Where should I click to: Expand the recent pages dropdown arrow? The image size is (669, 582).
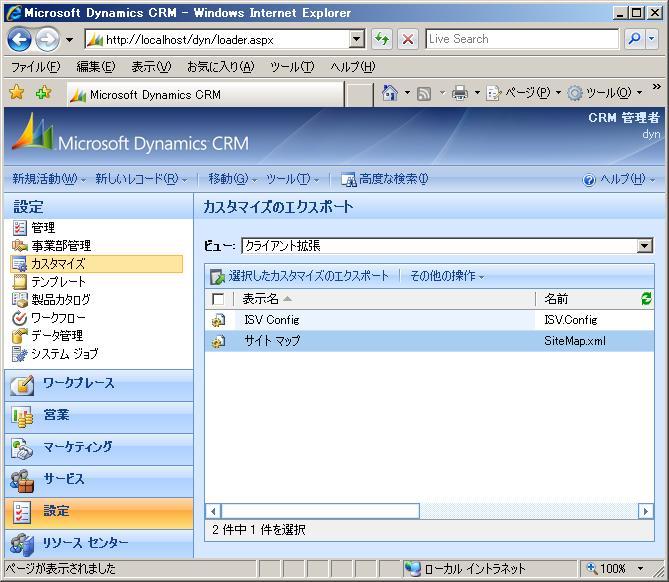point(69,40)
